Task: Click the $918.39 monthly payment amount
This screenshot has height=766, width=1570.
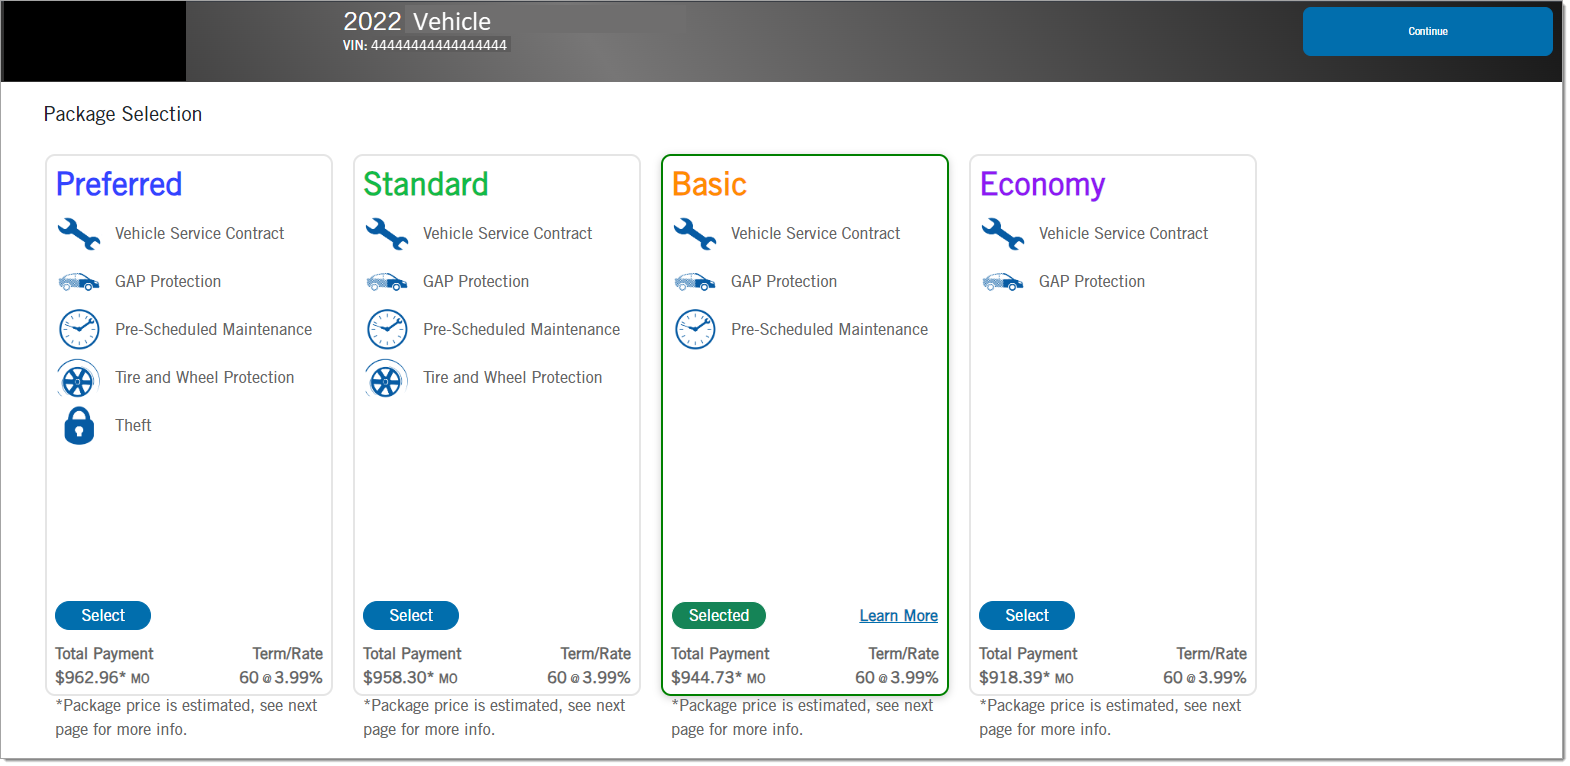Action: click(1026, 677)
